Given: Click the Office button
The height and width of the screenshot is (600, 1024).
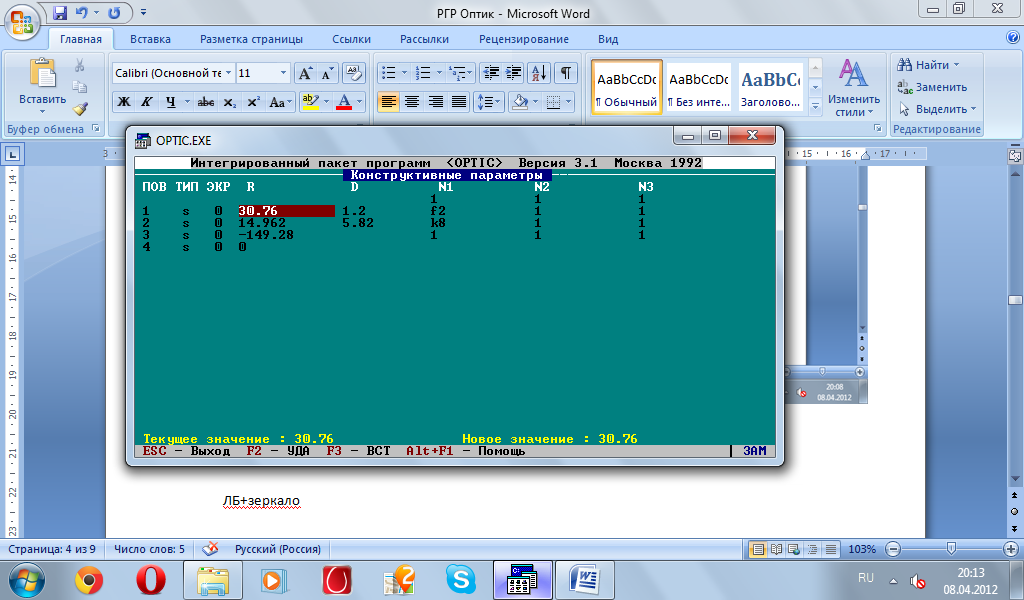Looking at the screenshot, I should tap(22, 23).
